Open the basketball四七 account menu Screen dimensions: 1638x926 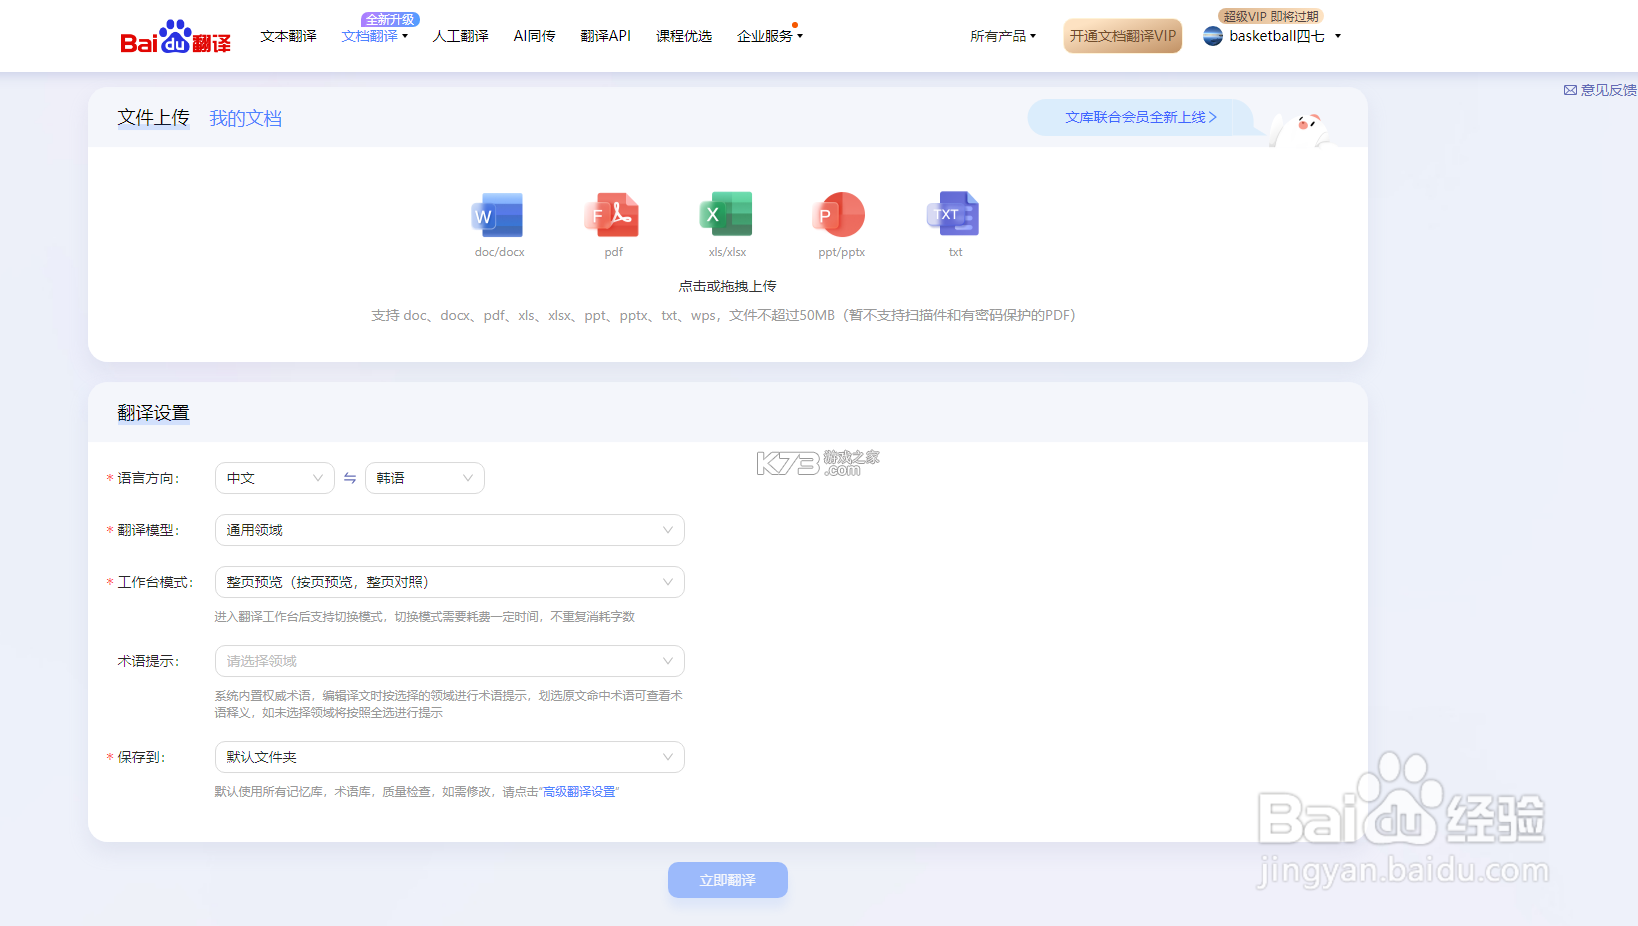[x=1284, y=36]
